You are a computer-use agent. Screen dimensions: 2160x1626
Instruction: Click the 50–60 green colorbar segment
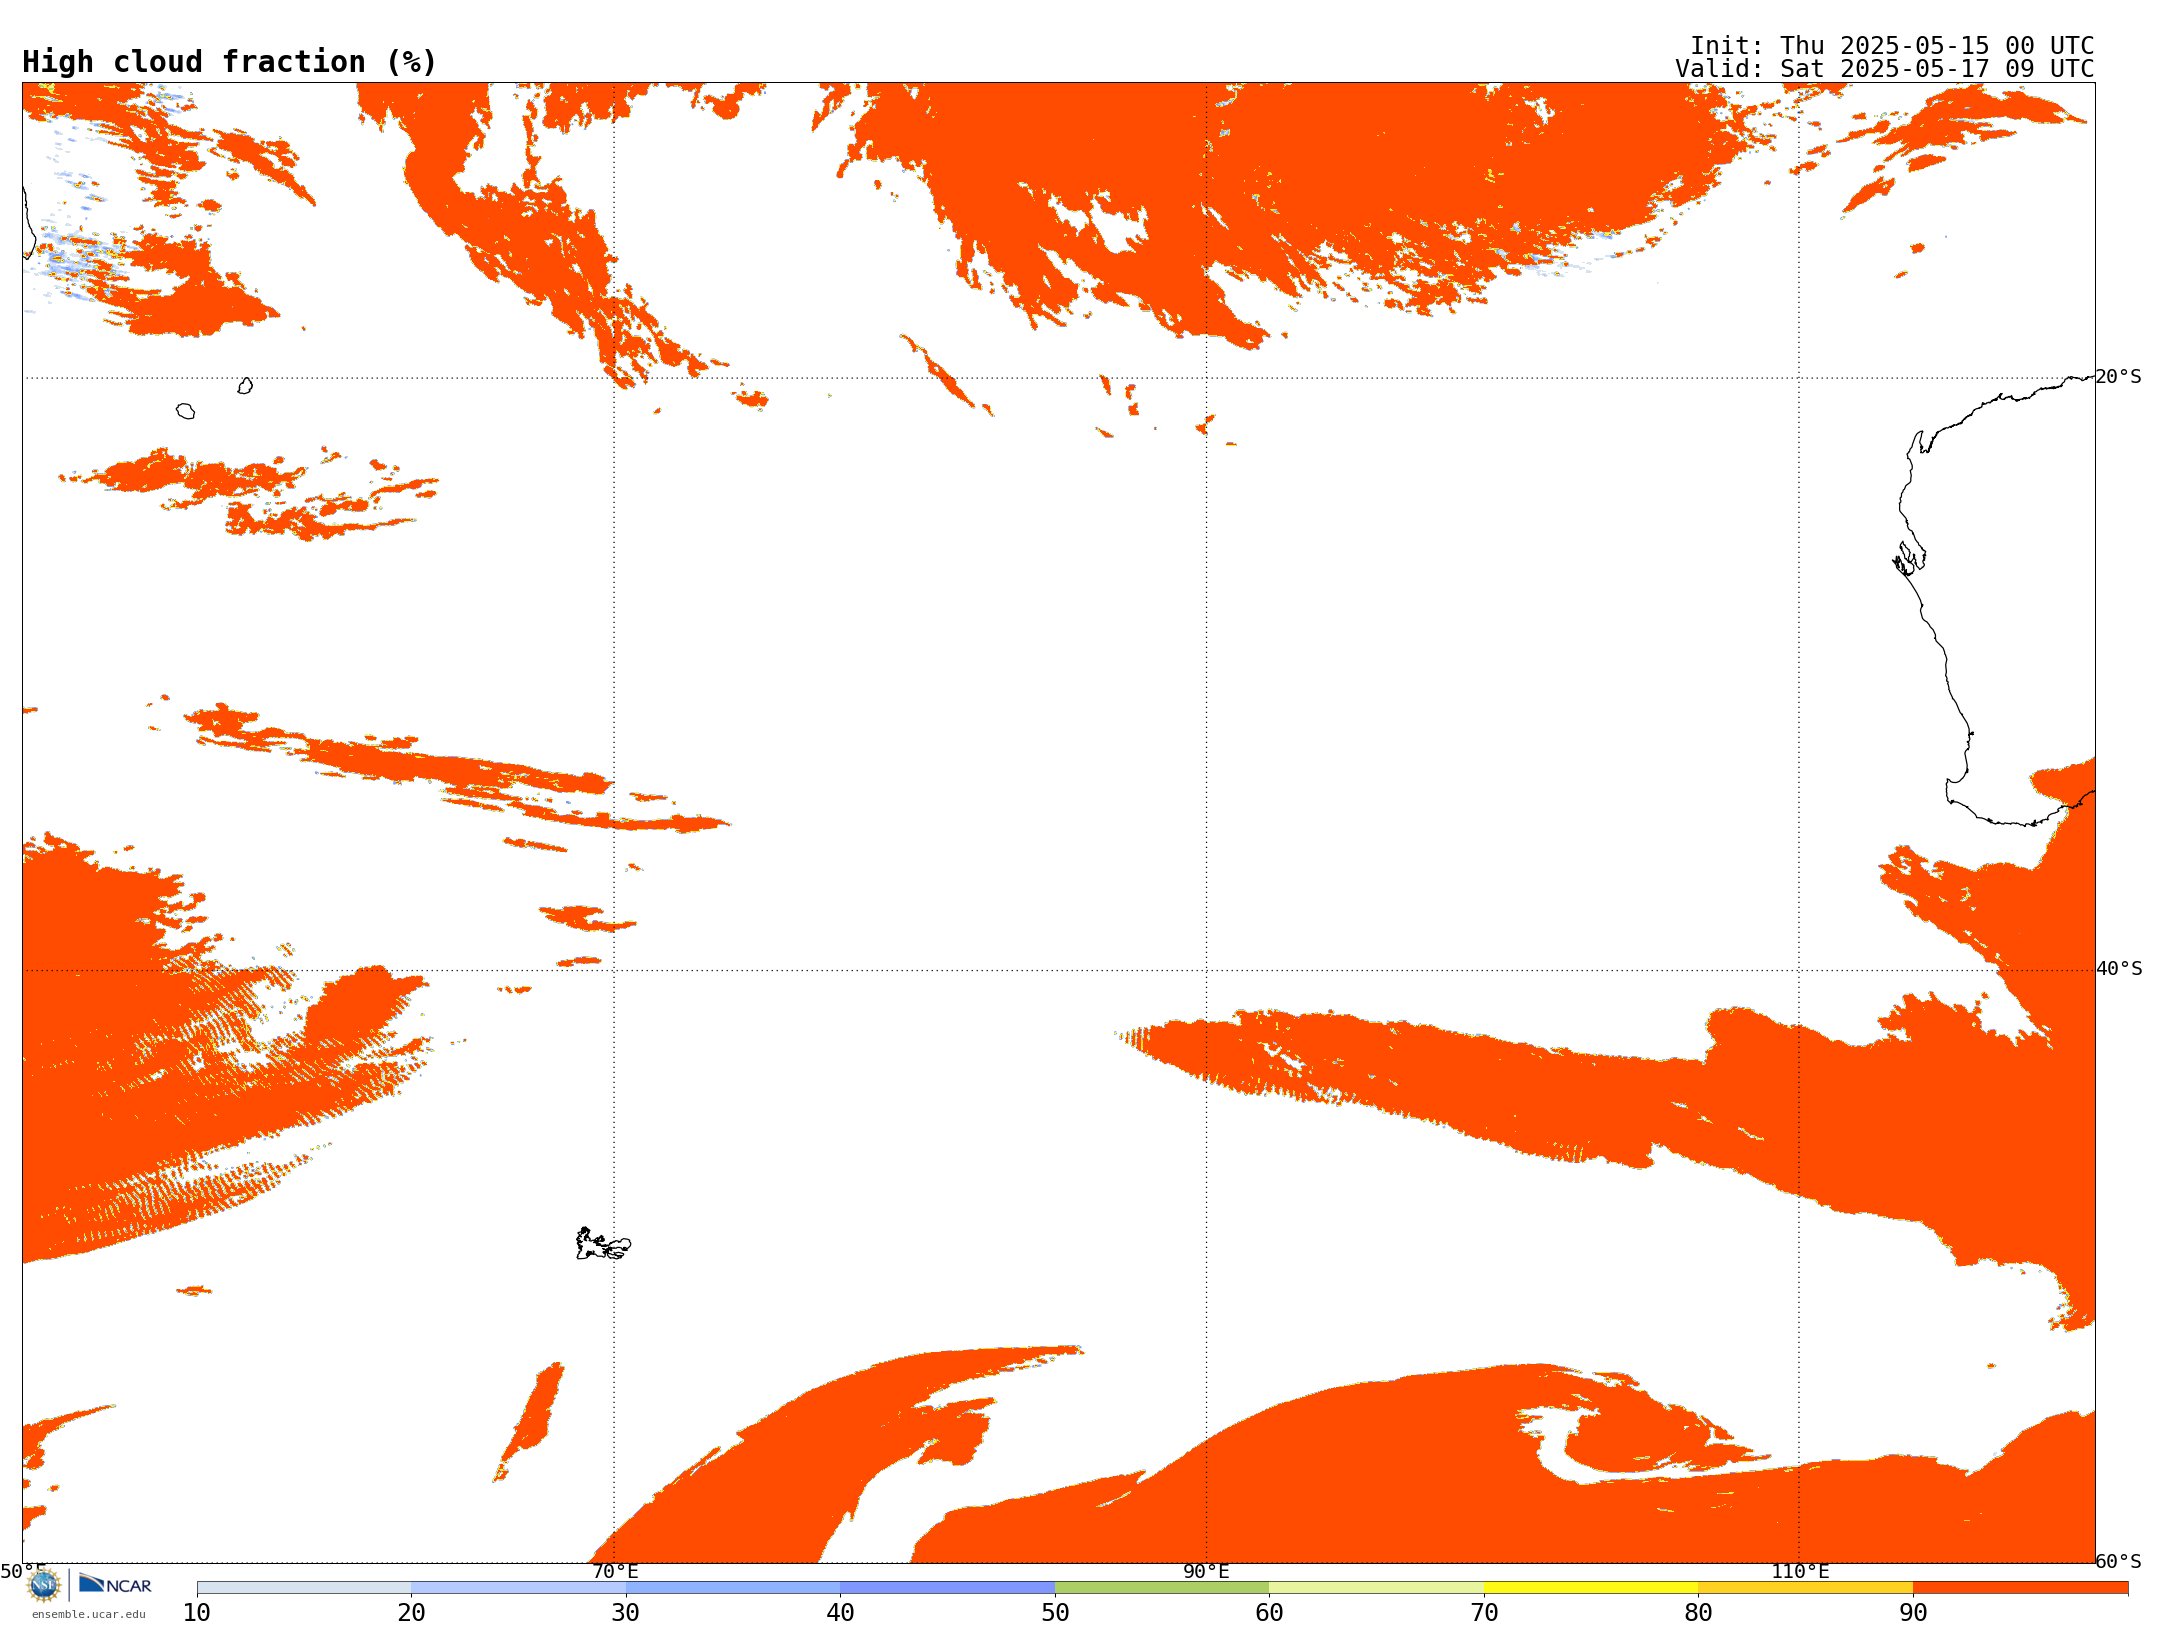[1162, 1588]
